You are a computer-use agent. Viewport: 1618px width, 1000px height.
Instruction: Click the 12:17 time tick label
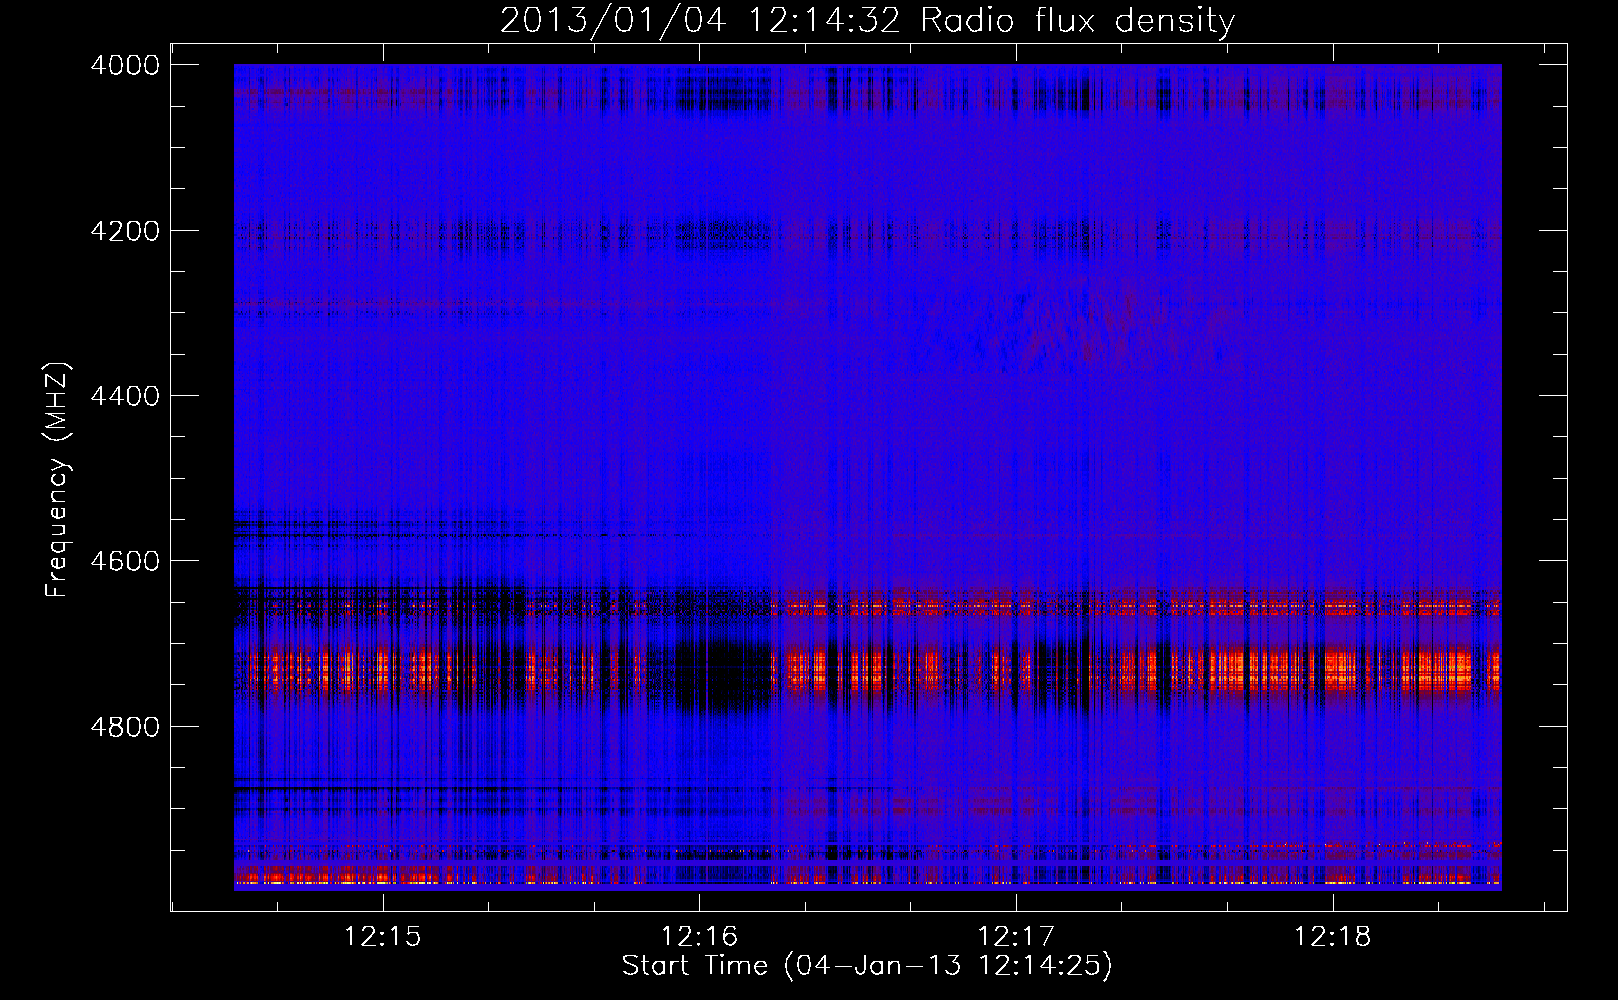click(x=1016, y=937)
